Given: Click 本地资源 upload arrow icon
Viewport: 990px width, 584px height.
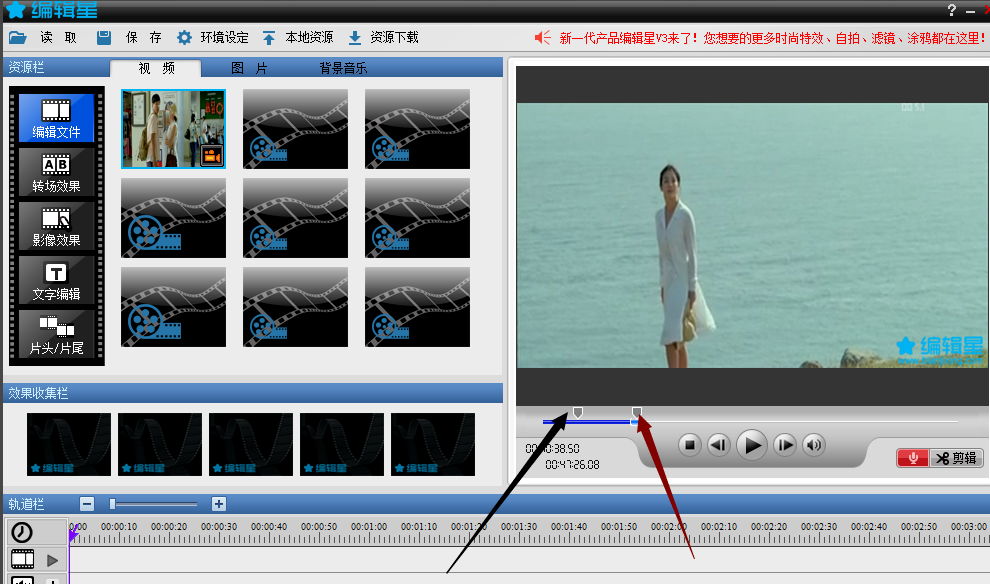Looking at the screenshot, I should 269,38.
